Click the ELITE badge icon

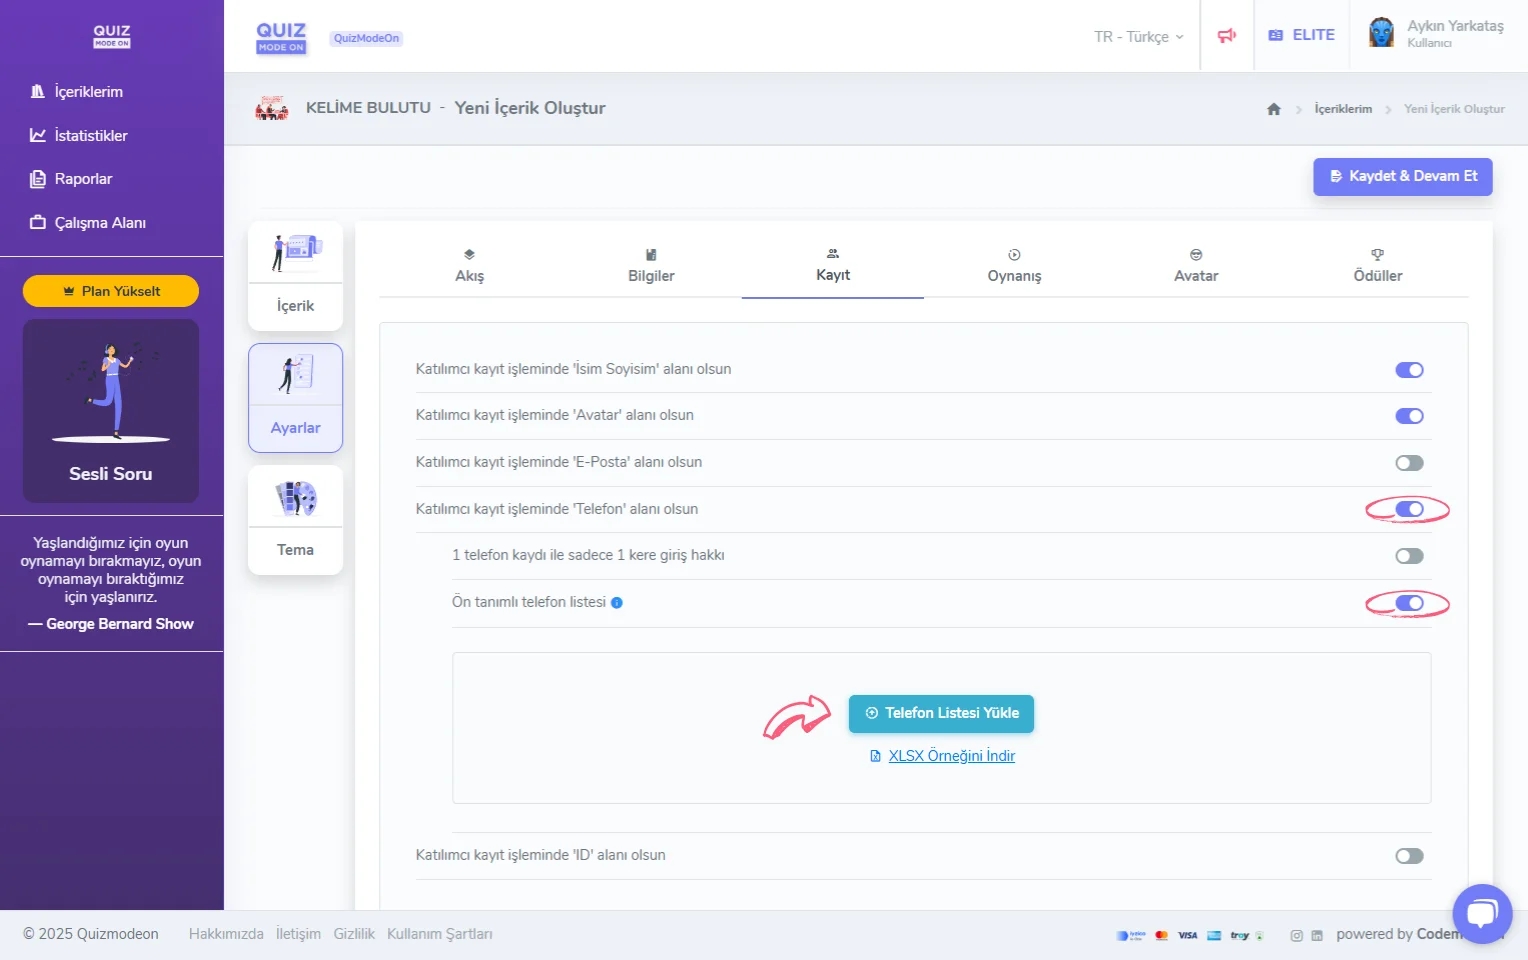[x=1275, y=34]
